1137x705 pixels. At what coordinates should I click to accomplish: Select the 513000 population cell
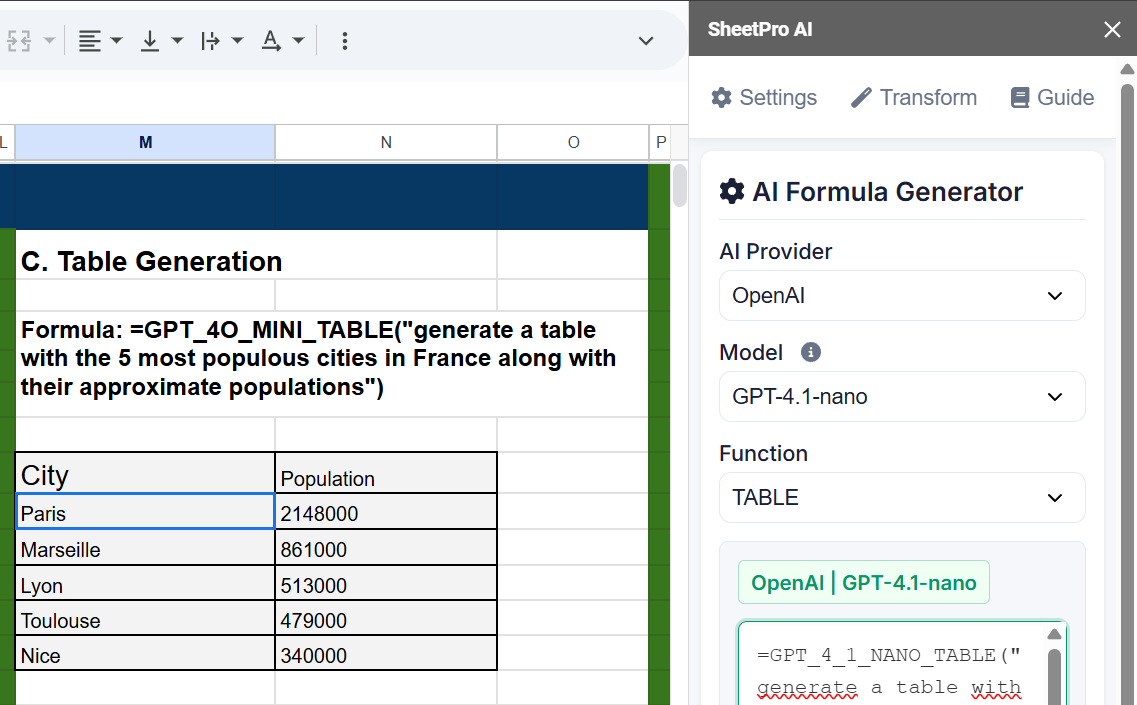(x=386, y=583)
